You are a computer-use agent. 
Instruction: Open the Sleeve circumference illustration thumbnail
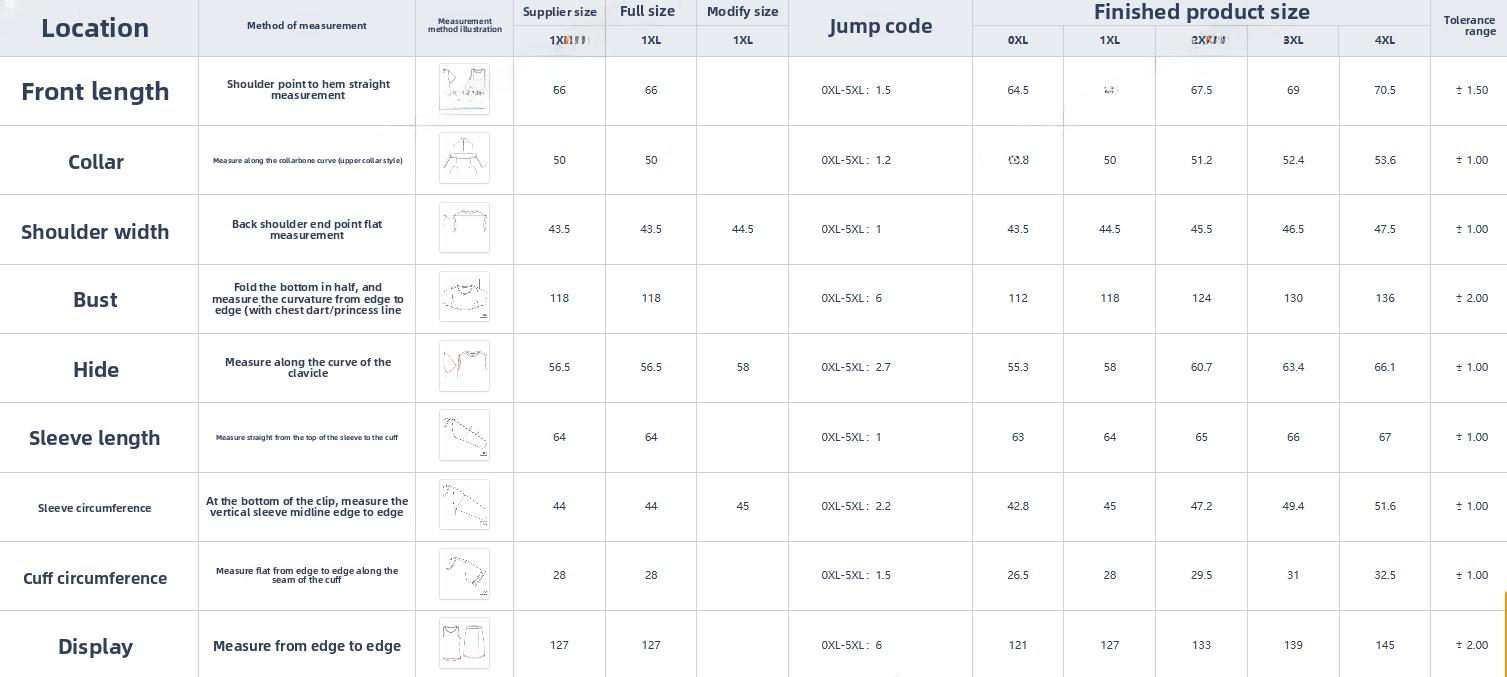click(464, 505)
